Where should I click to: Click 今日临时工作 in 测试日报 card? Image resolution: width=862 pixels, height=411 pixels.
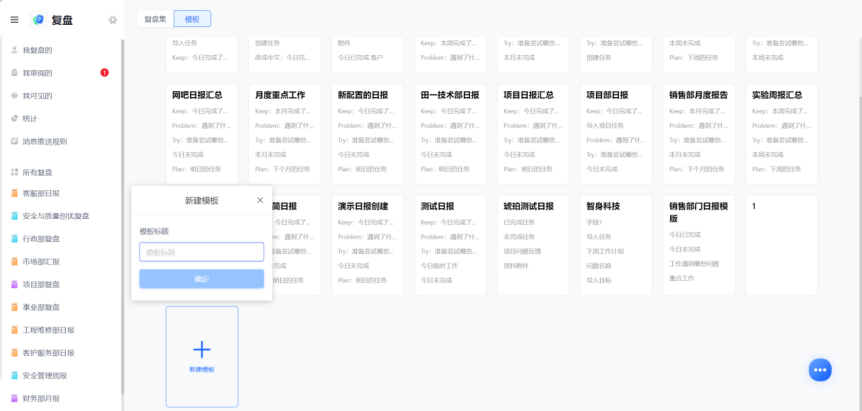(439, 265)
